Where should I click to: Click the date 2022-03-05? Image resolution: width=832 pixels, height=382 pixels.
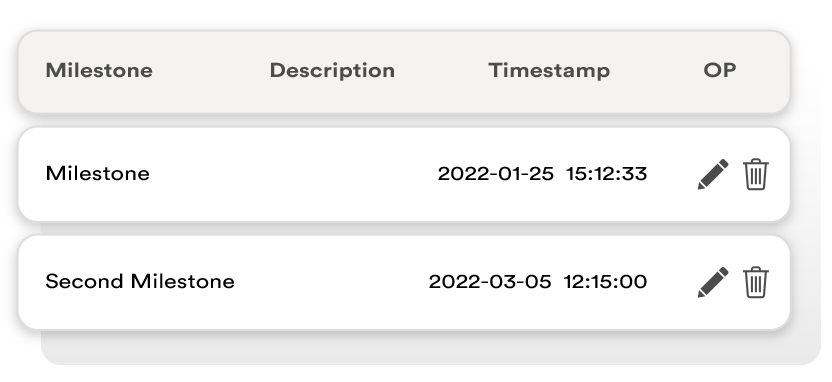[490, 281]
